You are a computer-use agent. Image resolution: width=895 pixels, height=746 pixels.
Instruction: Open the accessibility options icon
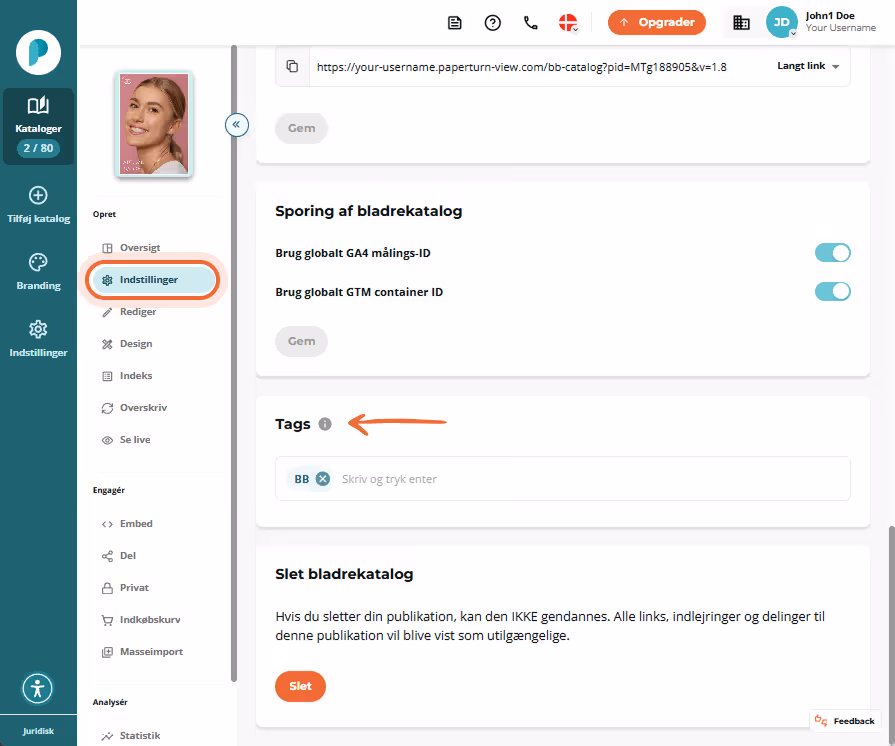point(38,688)
